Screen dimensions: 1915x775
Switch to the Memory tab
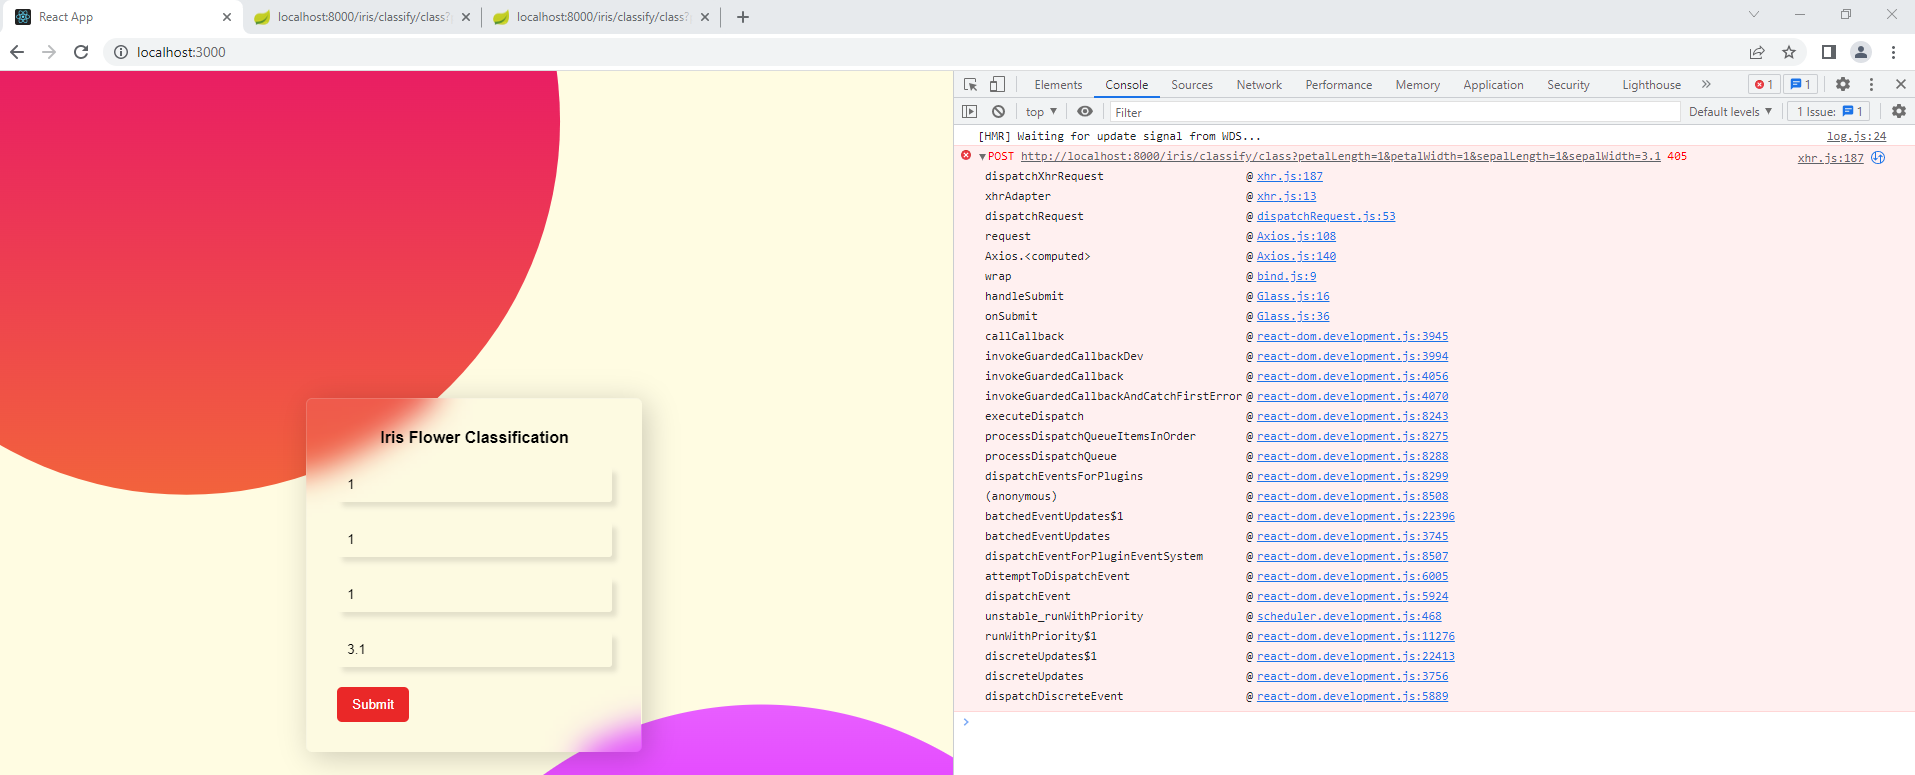[1417, 85]
